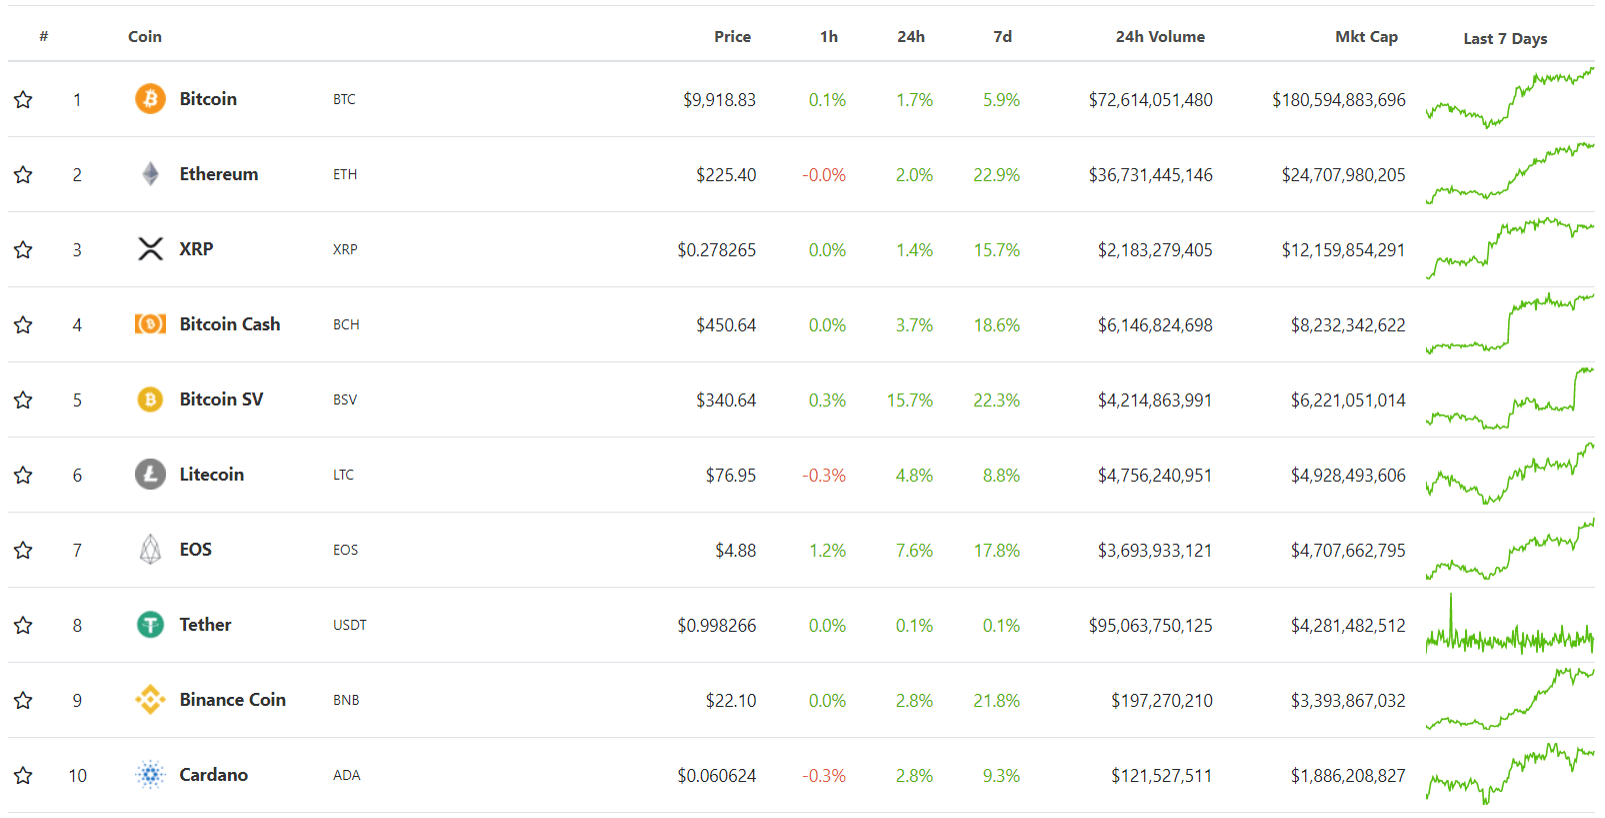Click Binance Coin volume $197,270,210
This screenshot has height=818, width=1605.
[x=1162, y=701]
